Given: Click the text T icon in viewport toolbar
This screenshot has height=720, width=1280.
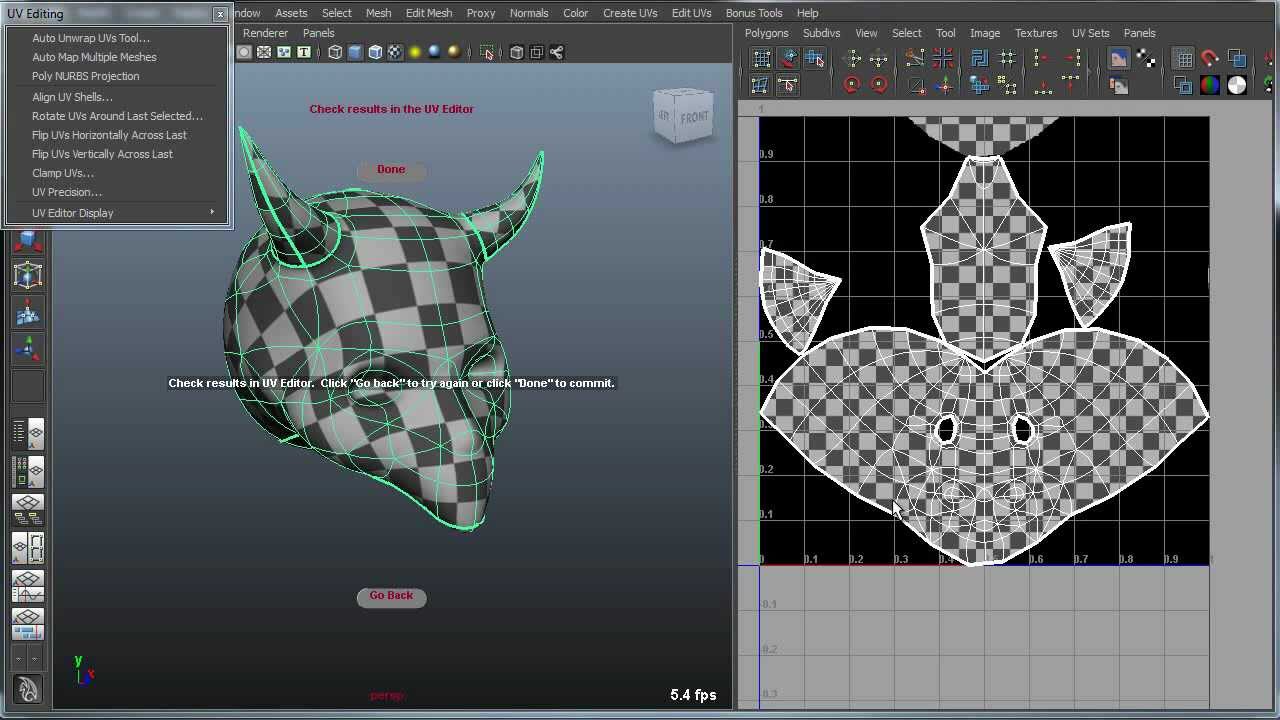Looking at the screenshot, I should click(303, 52).
